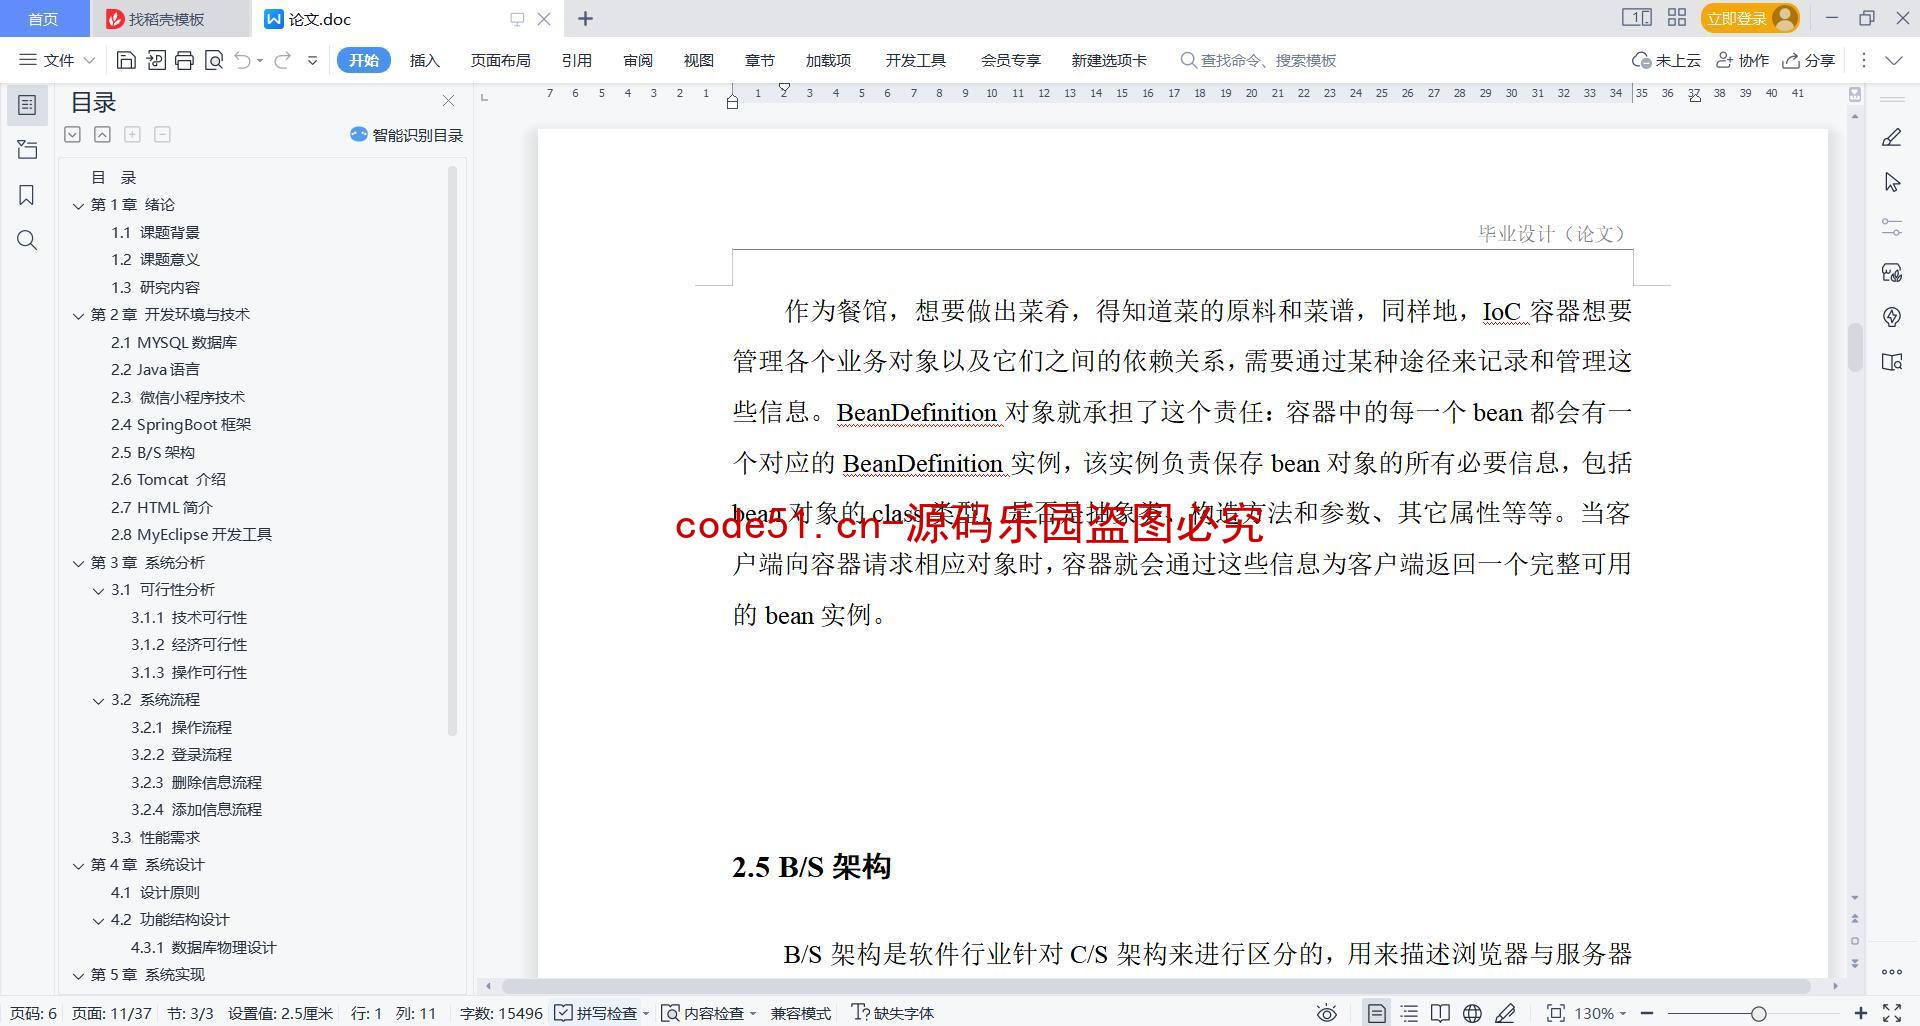Collapse 第1章 绪论 in the outline
1920x1026 pixels.
pos(78,205)
